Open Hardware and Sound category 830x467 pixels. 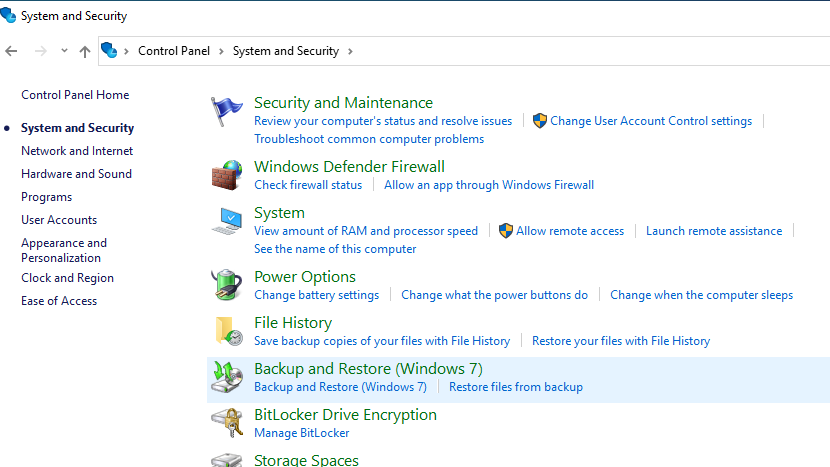[x=76, y=174]
